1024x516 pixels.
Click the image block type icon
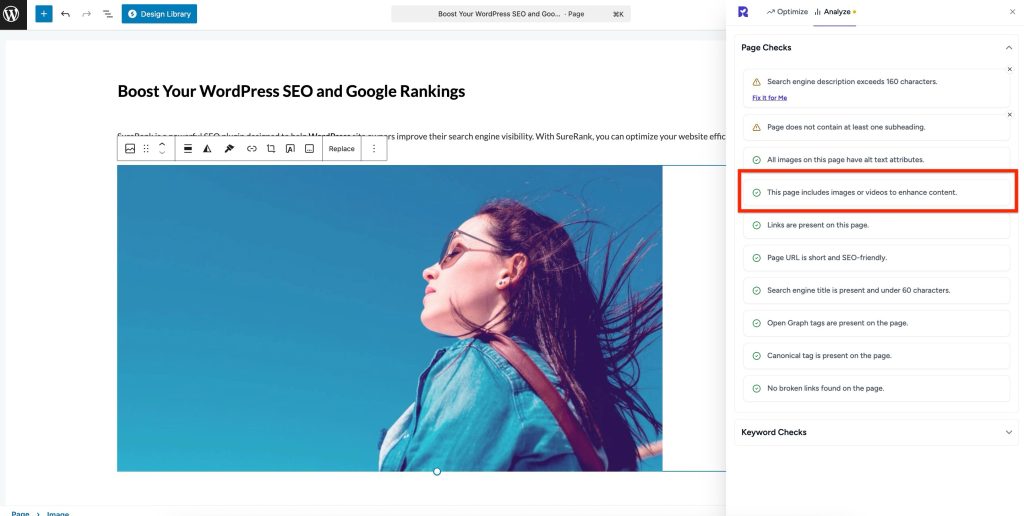[x=130, y=149]
